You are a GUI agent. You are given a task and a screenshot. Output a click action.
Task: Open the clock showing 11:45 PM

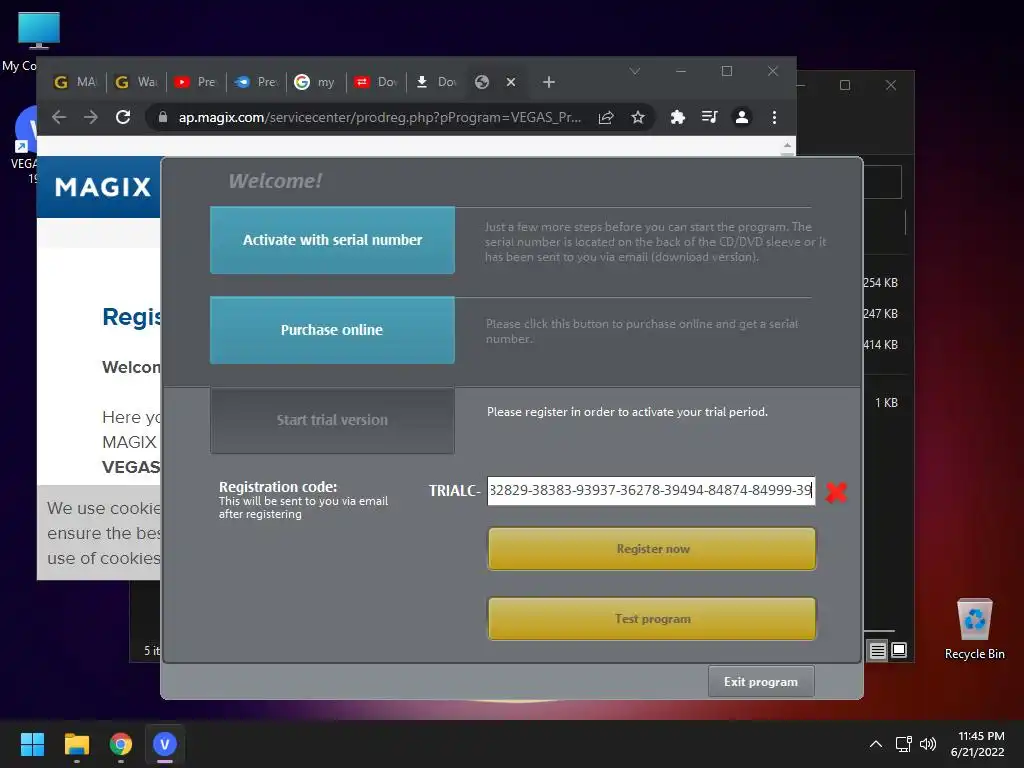coord(978,744)
